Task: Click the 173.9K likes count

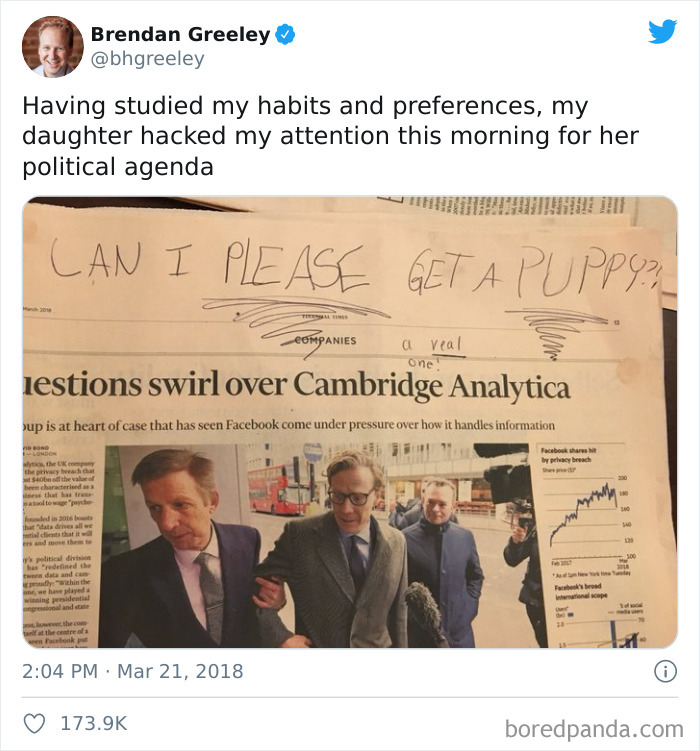Action: point(94,723)
